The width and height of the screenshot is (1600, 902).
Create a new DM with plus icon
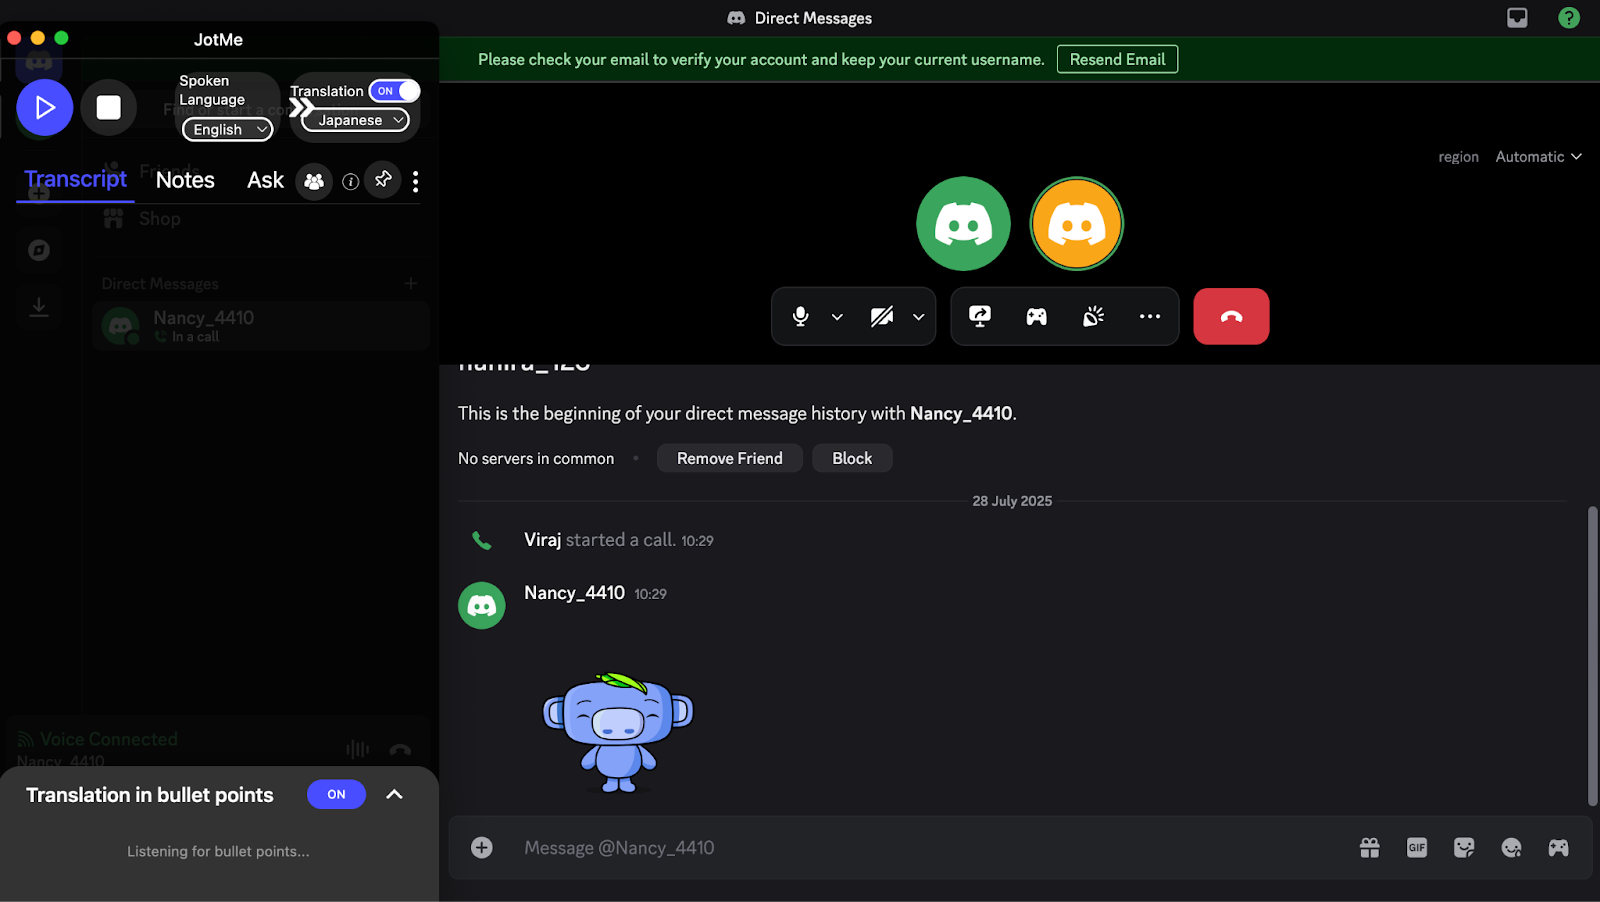[411, 284]
